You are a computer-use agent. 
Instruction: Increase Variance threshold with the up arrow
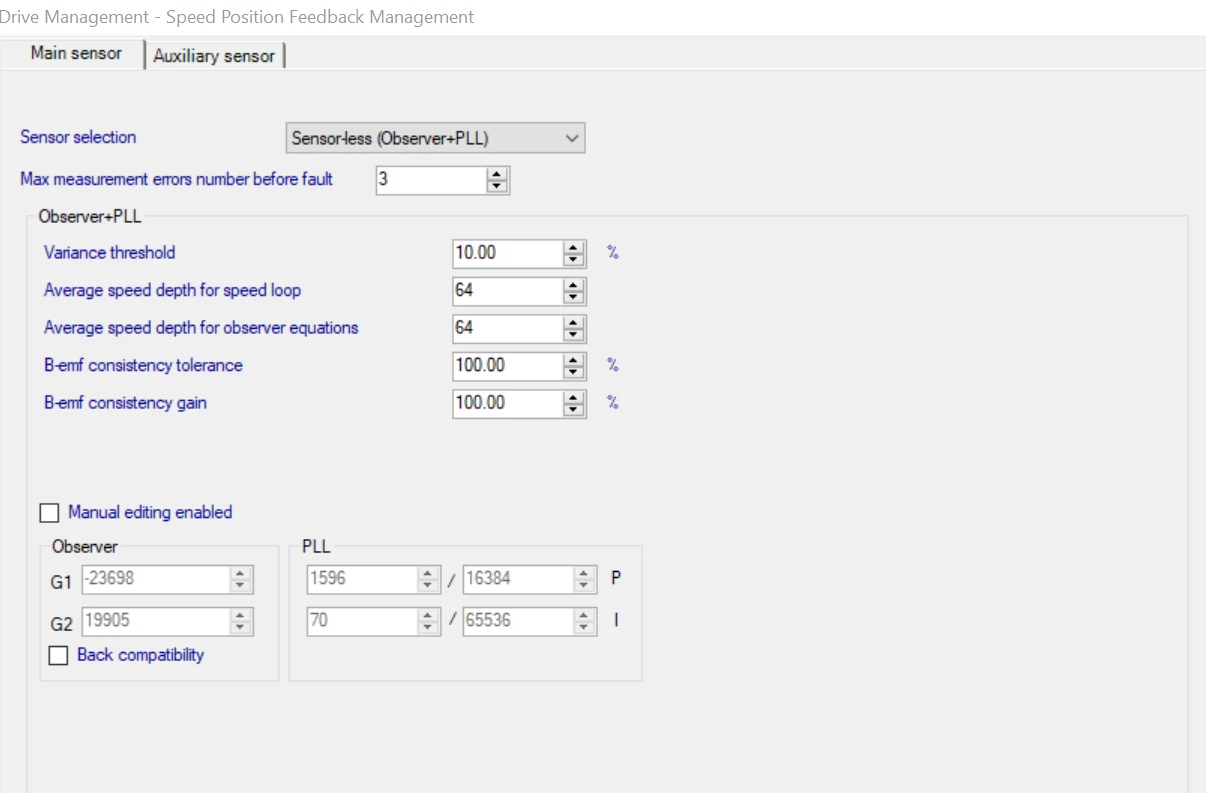click(573, 247)
